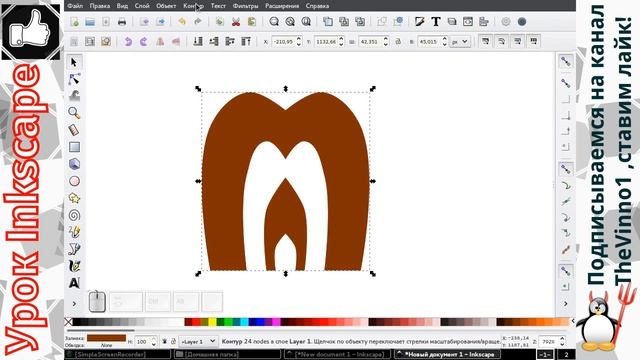Select the Pencil freehand tool

coord(74,232)
